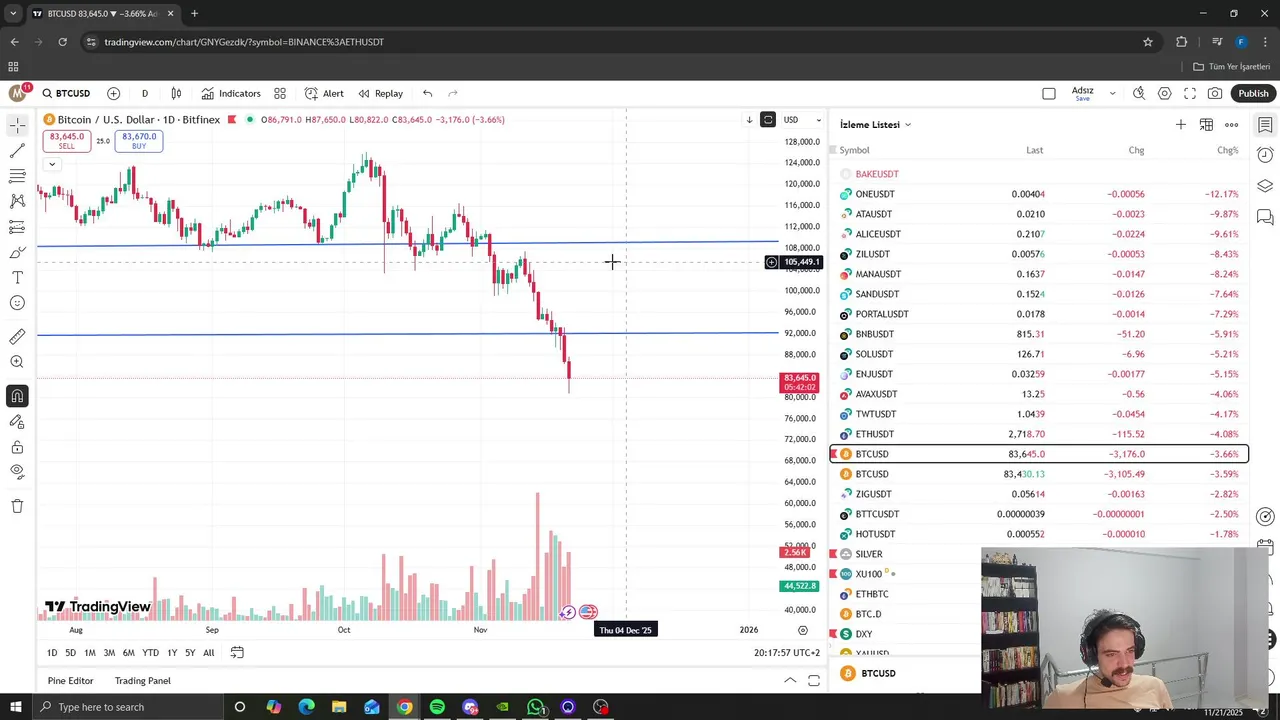
Task: Select the zoom in tool
Action: click(17, 362)
